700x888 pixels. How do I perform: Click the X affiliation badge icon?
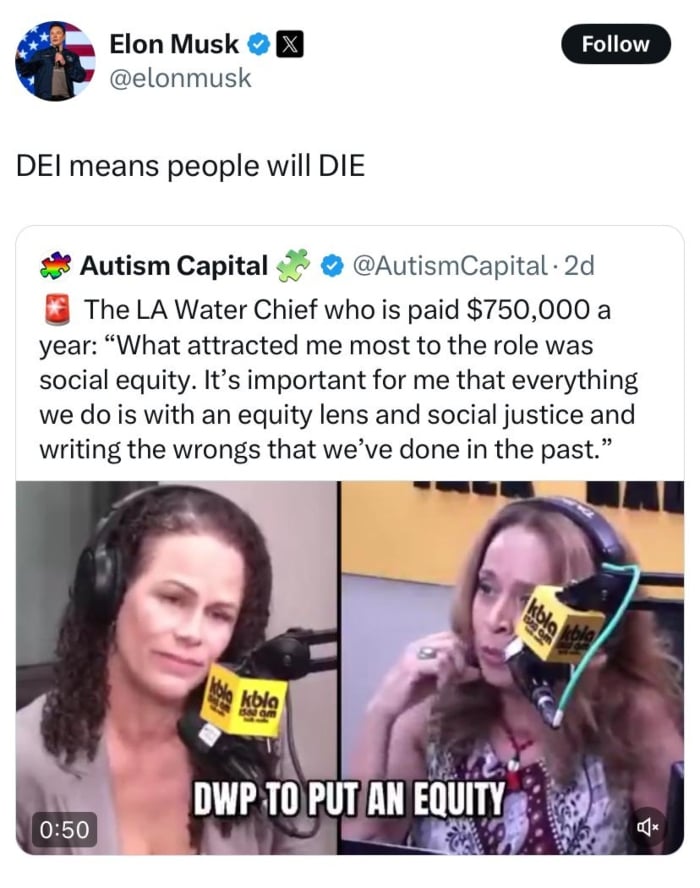point(289,45)
